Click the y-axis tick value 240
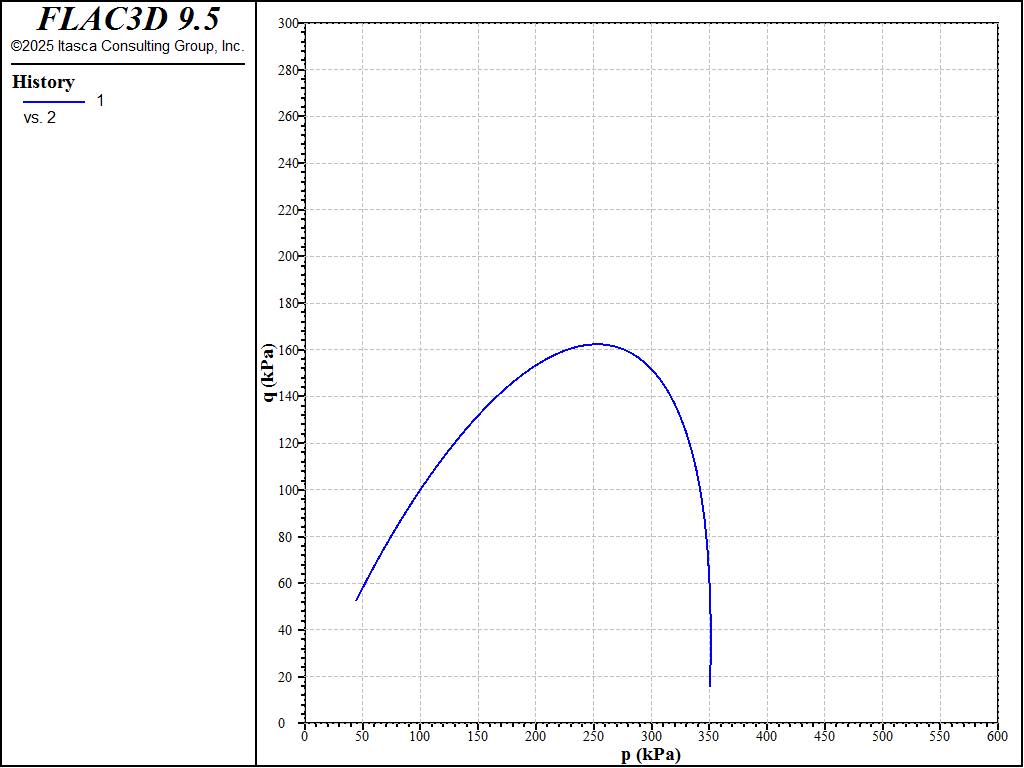Screen dimensions: 1024x768 [x=288, y=163]
